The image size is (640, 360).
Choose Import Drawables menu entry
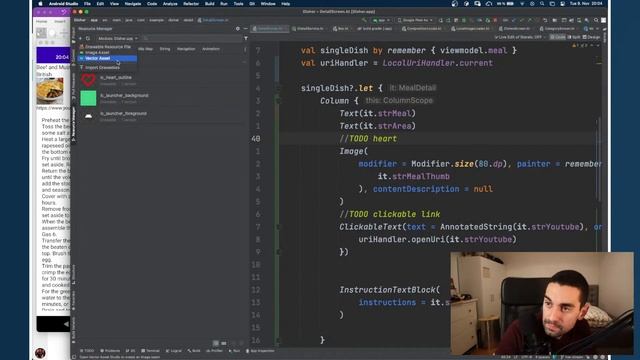point(107,67)
